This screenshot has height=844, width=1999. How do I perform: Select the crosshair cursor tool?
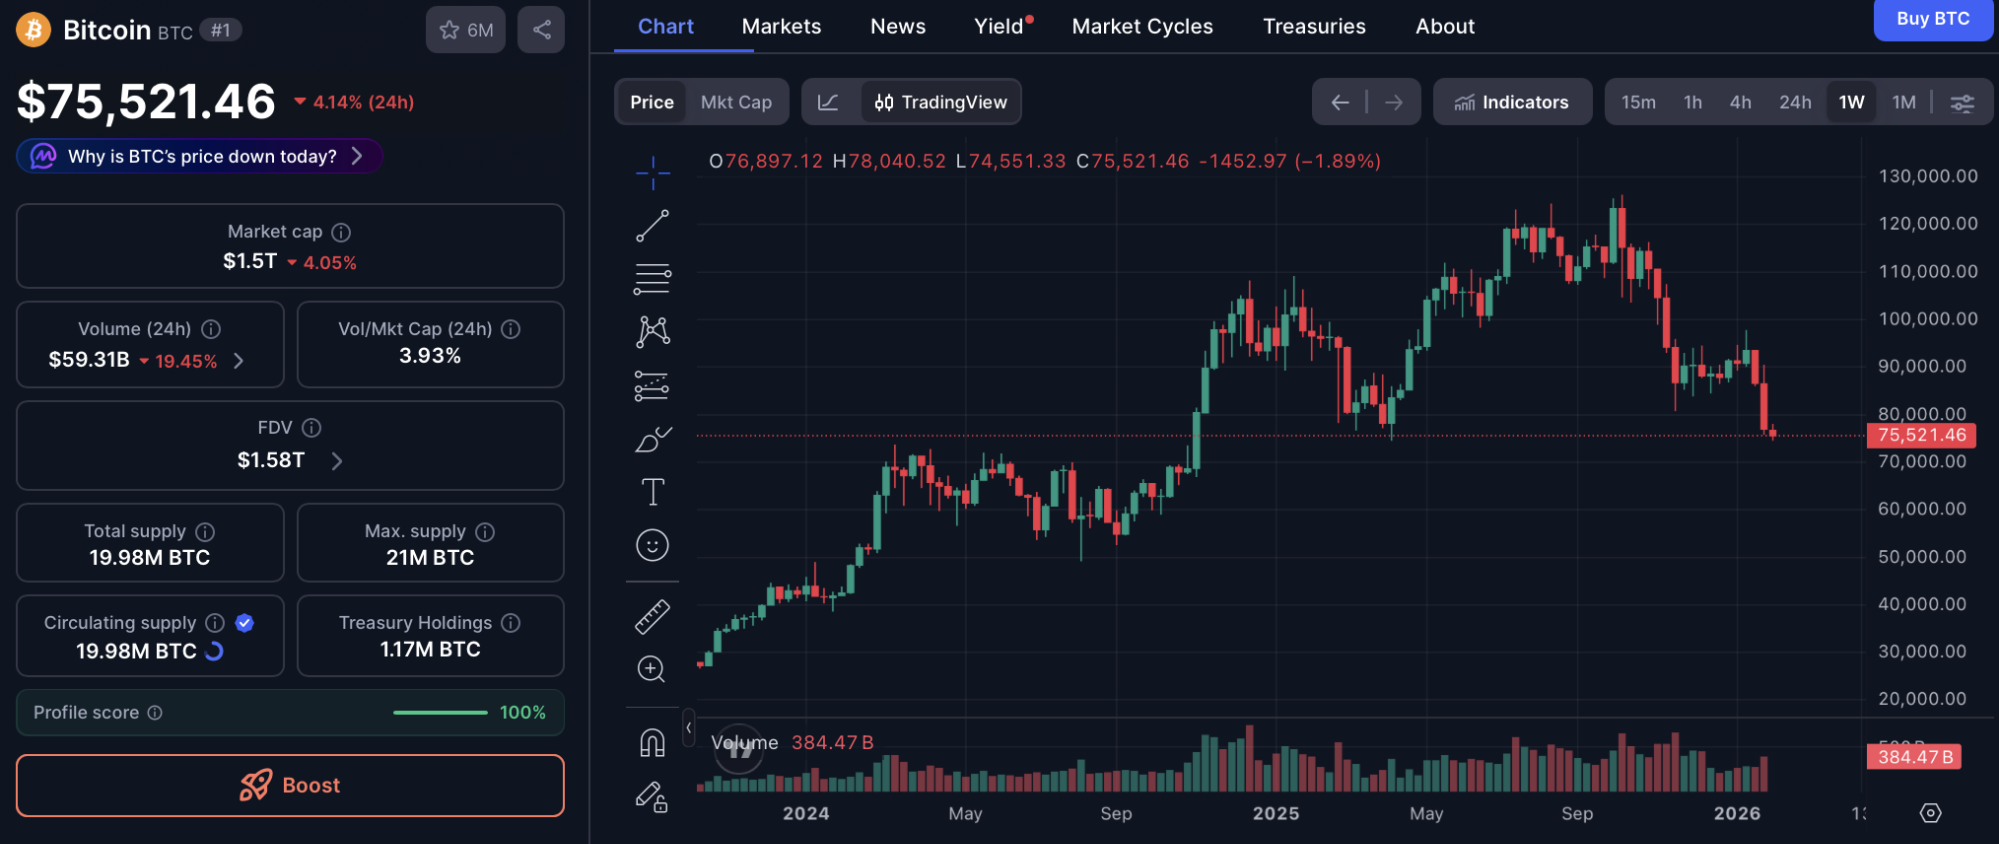click(652, 173)
